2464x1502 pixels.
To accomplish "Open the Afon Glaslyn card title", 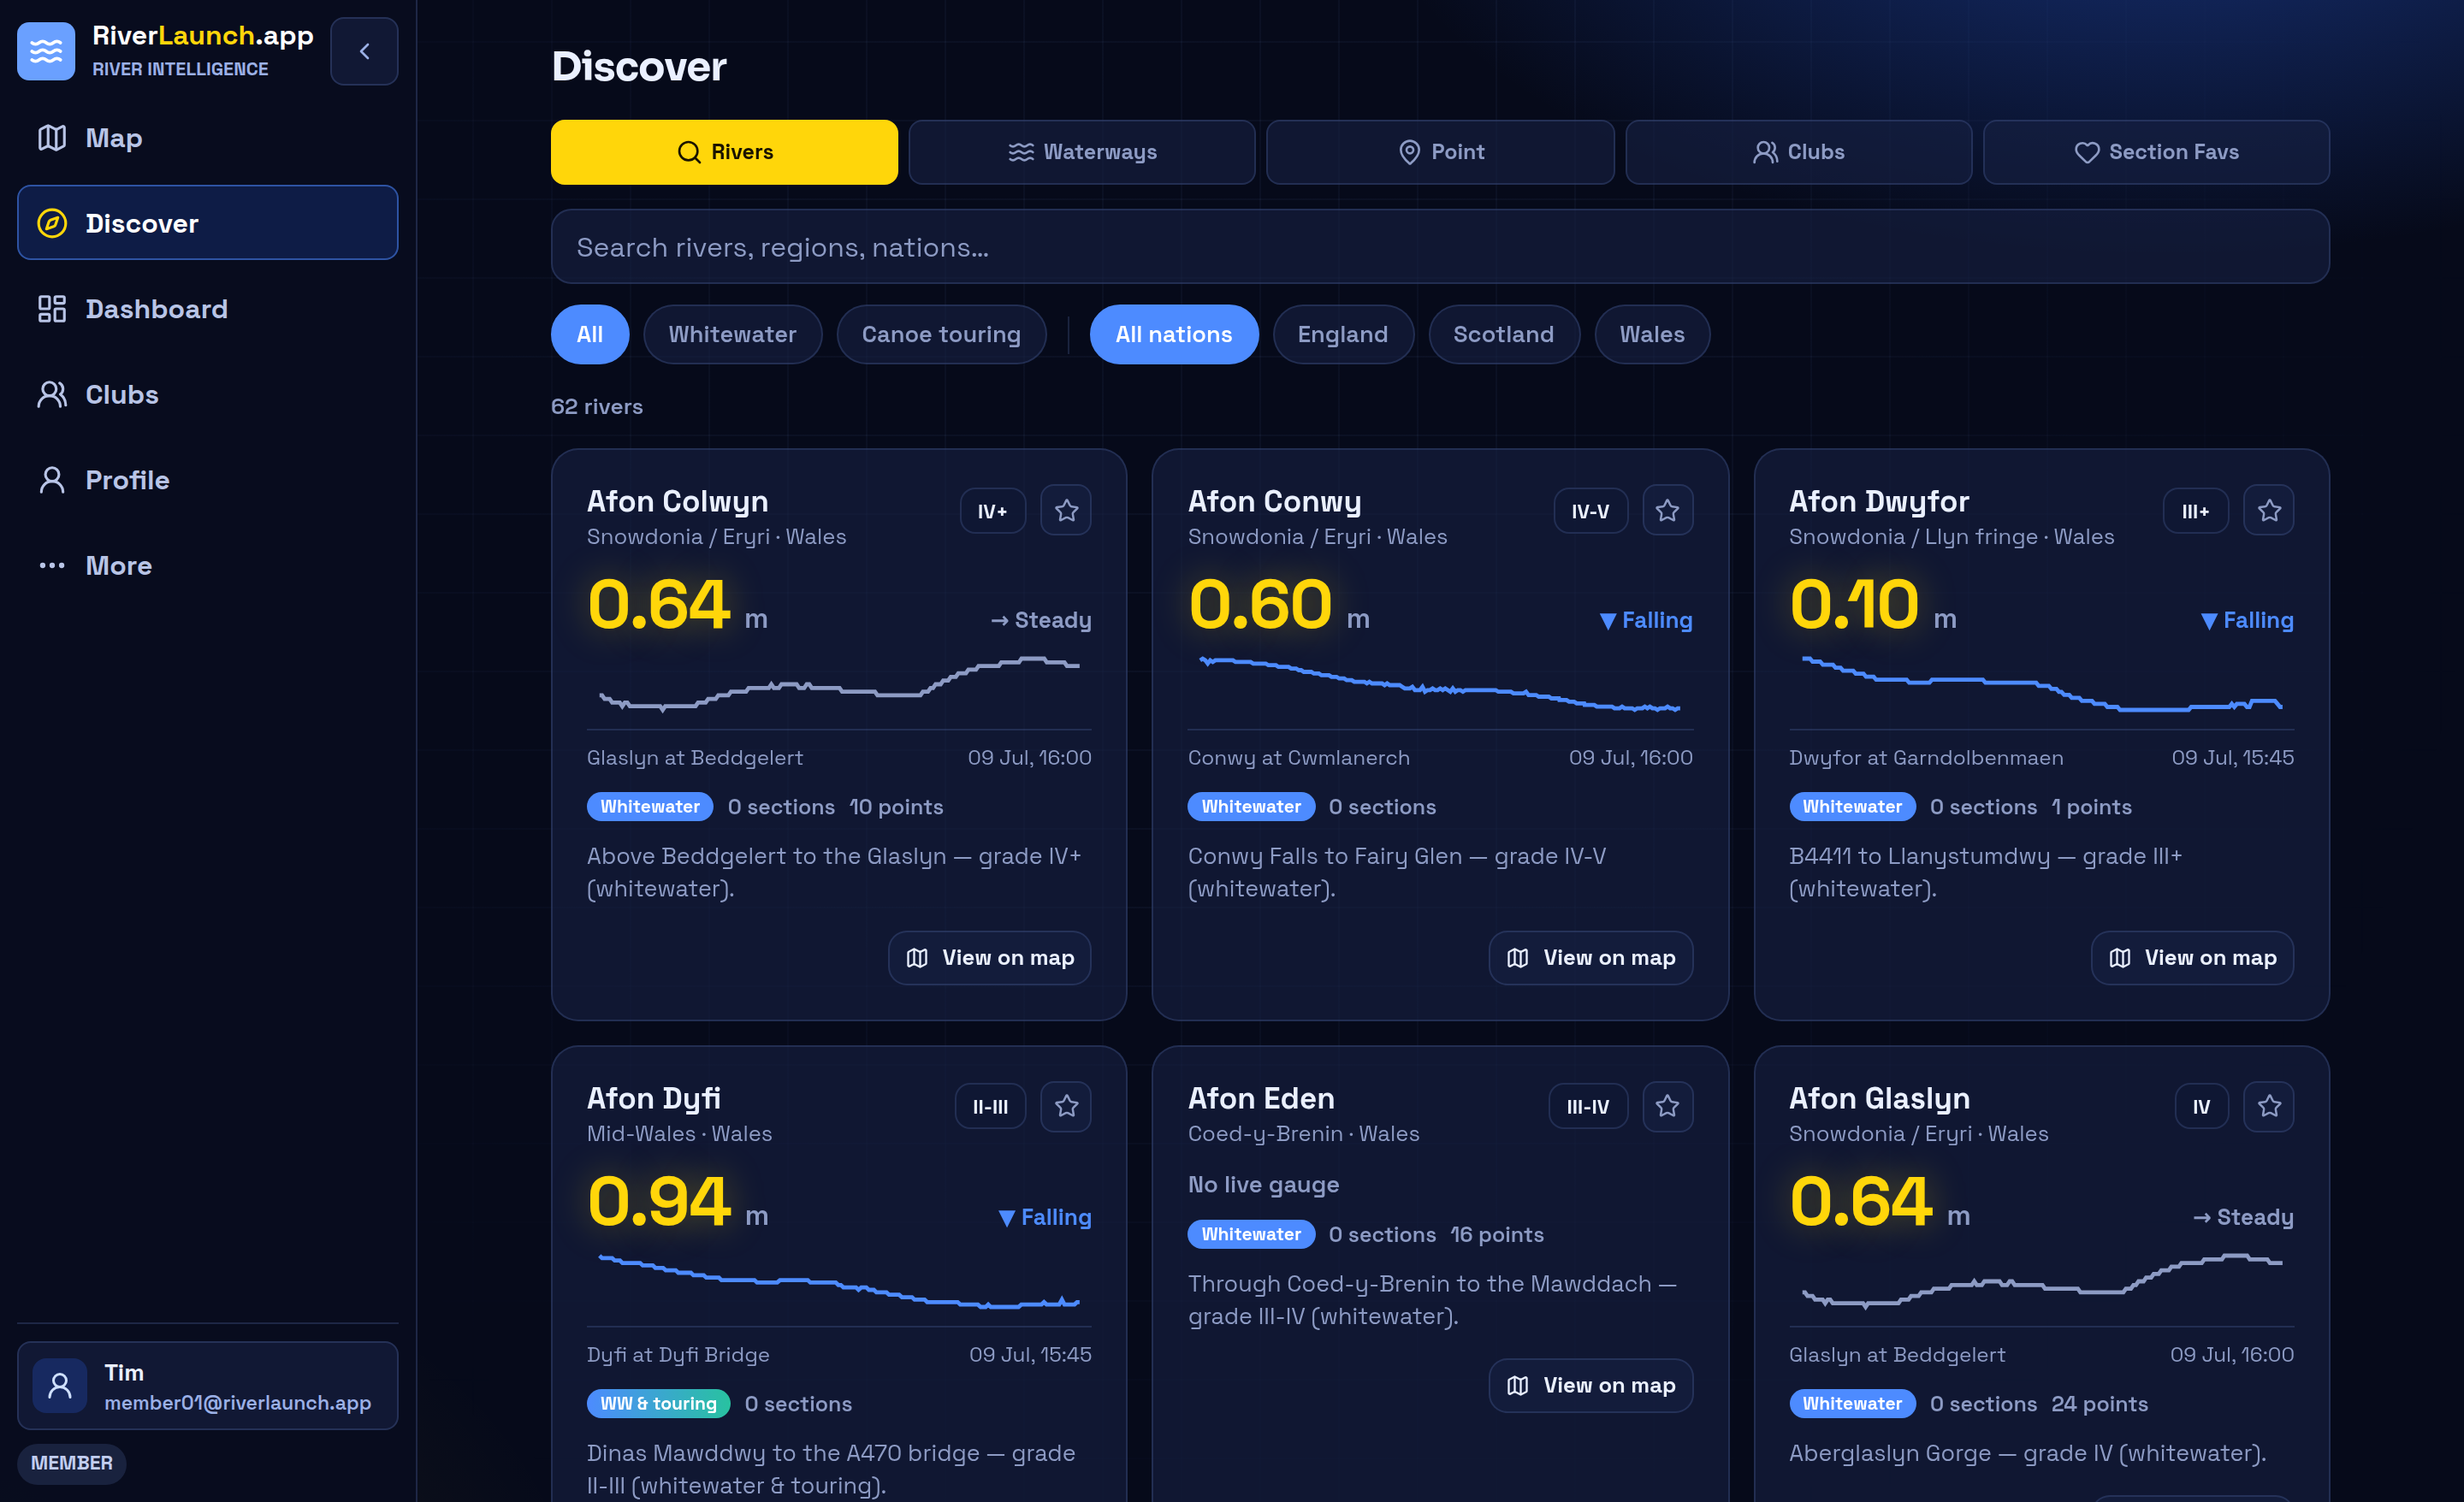I will pos(1879,1098).
